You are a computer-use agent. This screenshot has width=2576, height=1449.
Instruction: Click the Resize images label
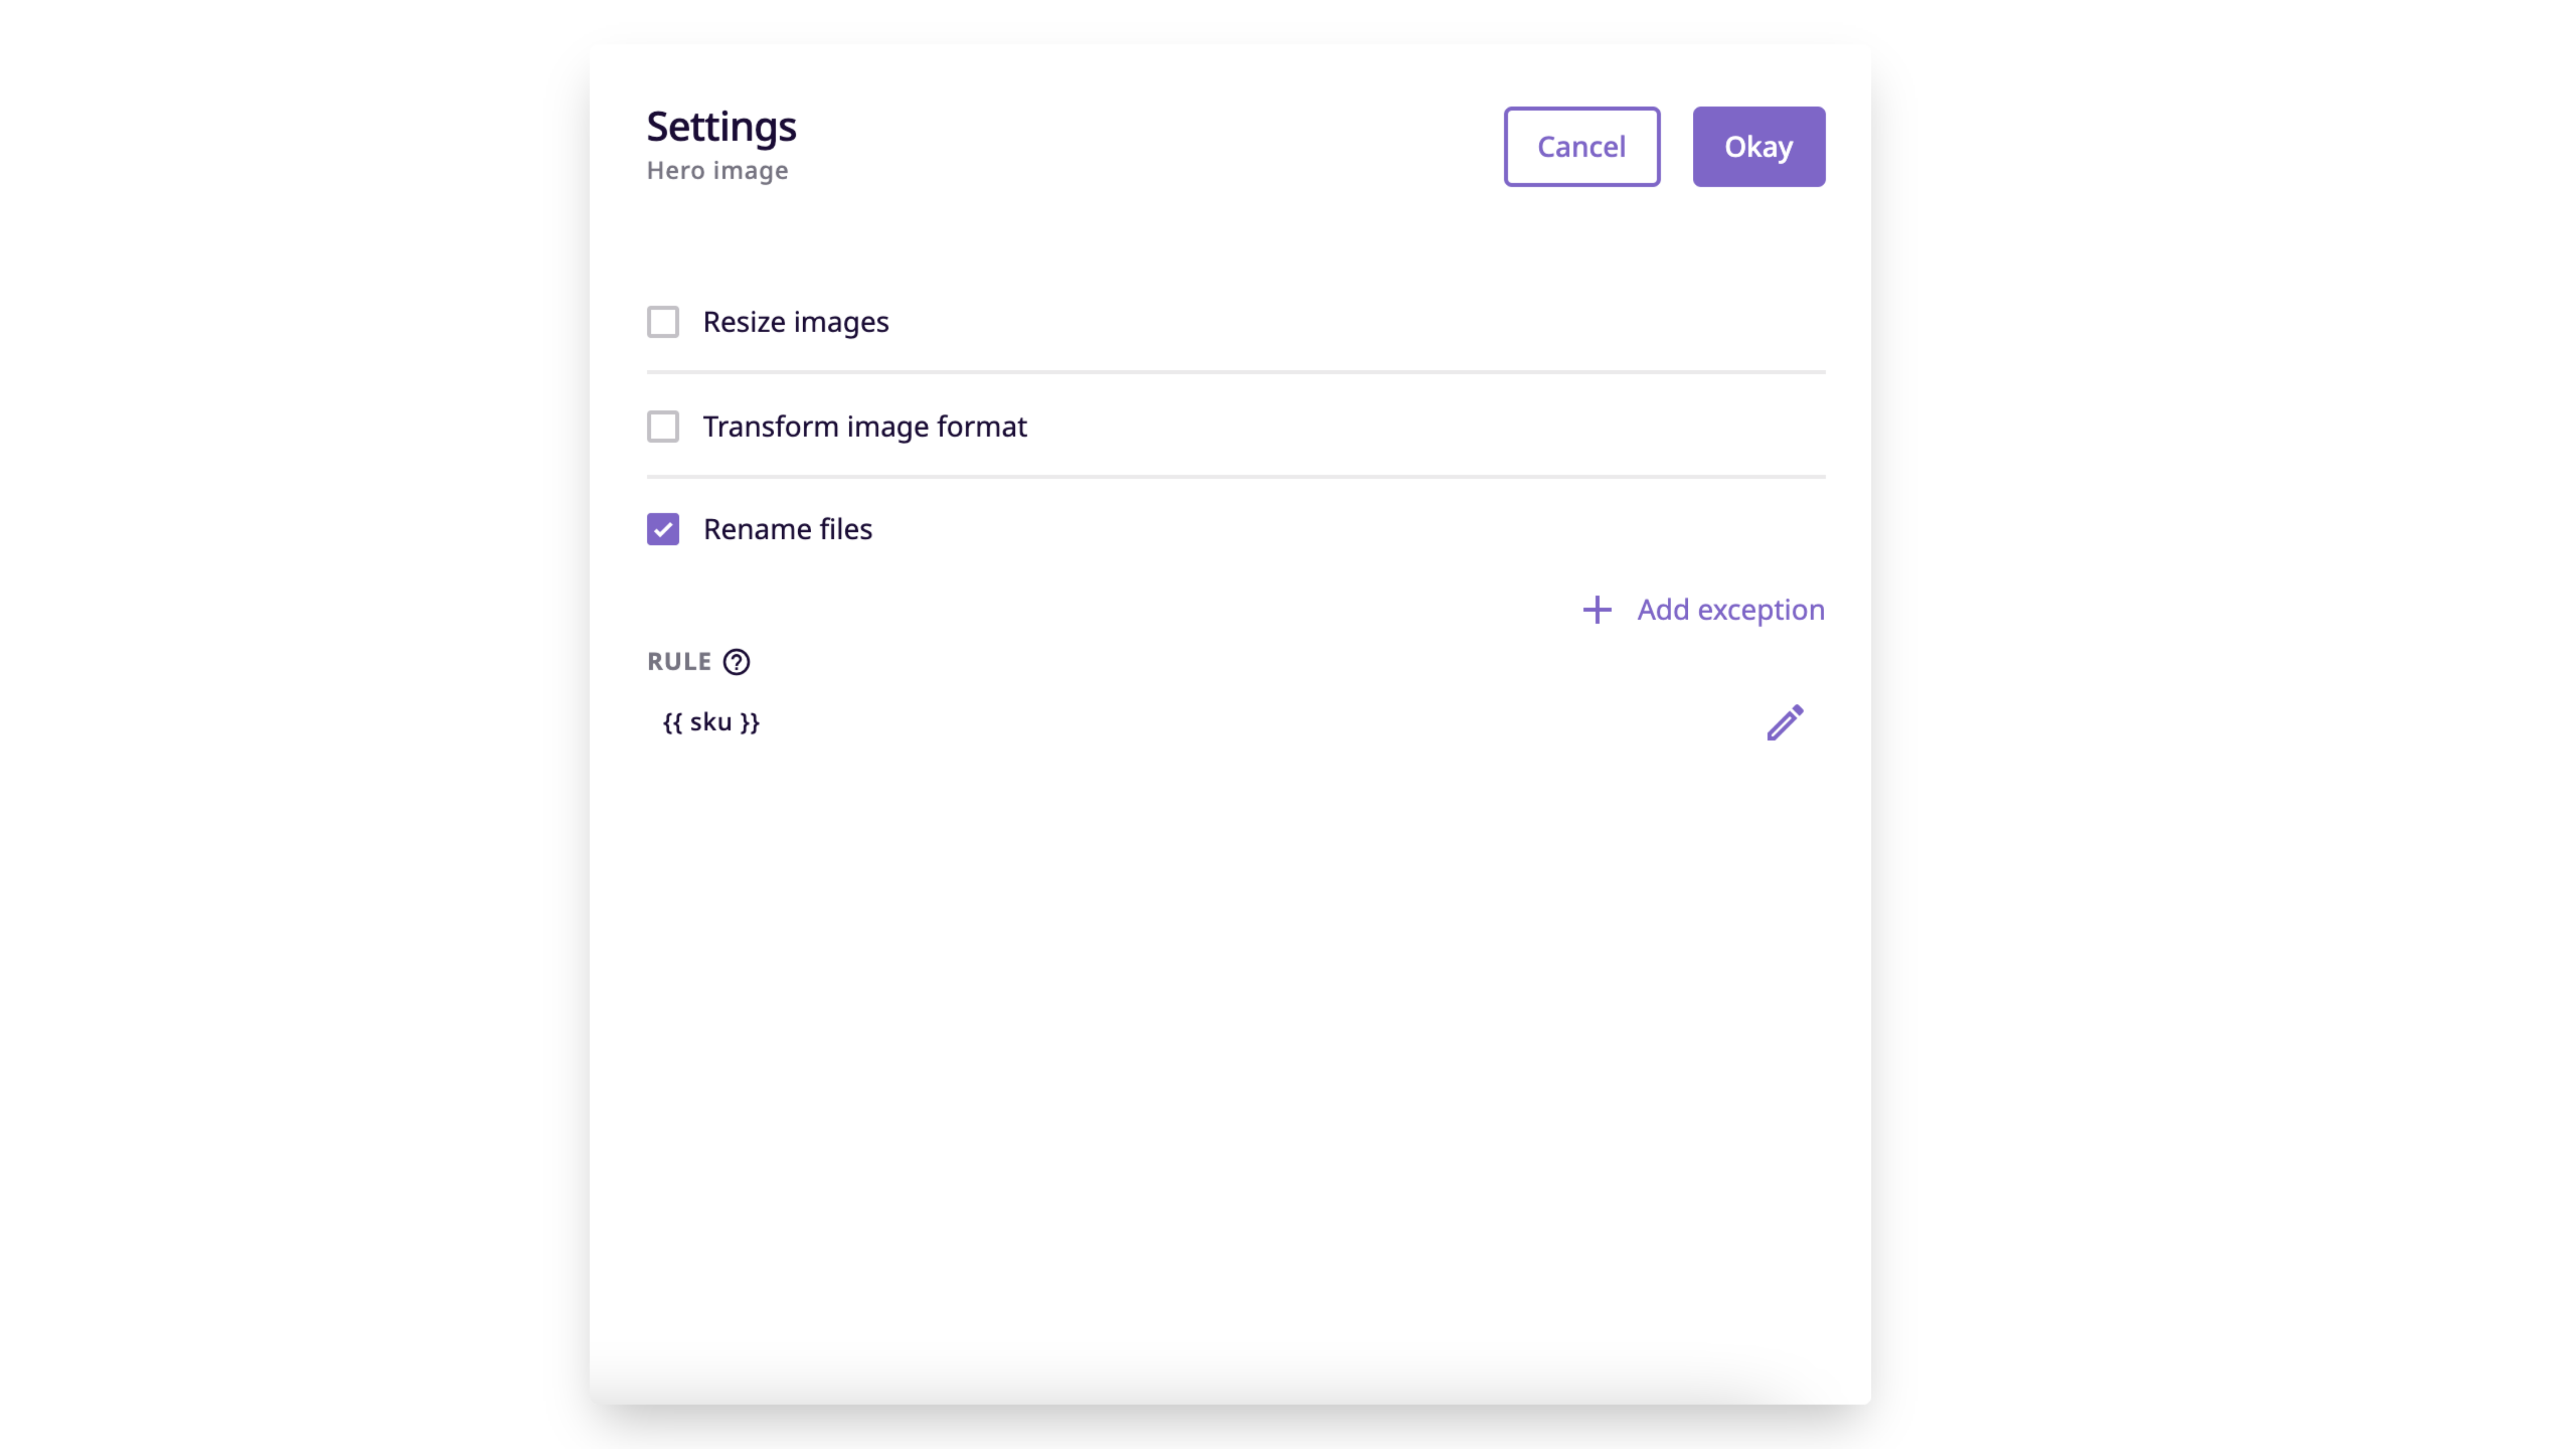796,322
